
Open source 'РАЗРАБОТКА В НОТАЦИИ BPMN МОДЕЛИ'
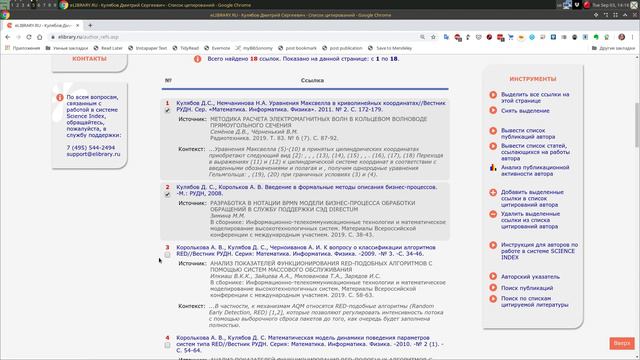tap(312, 206)
